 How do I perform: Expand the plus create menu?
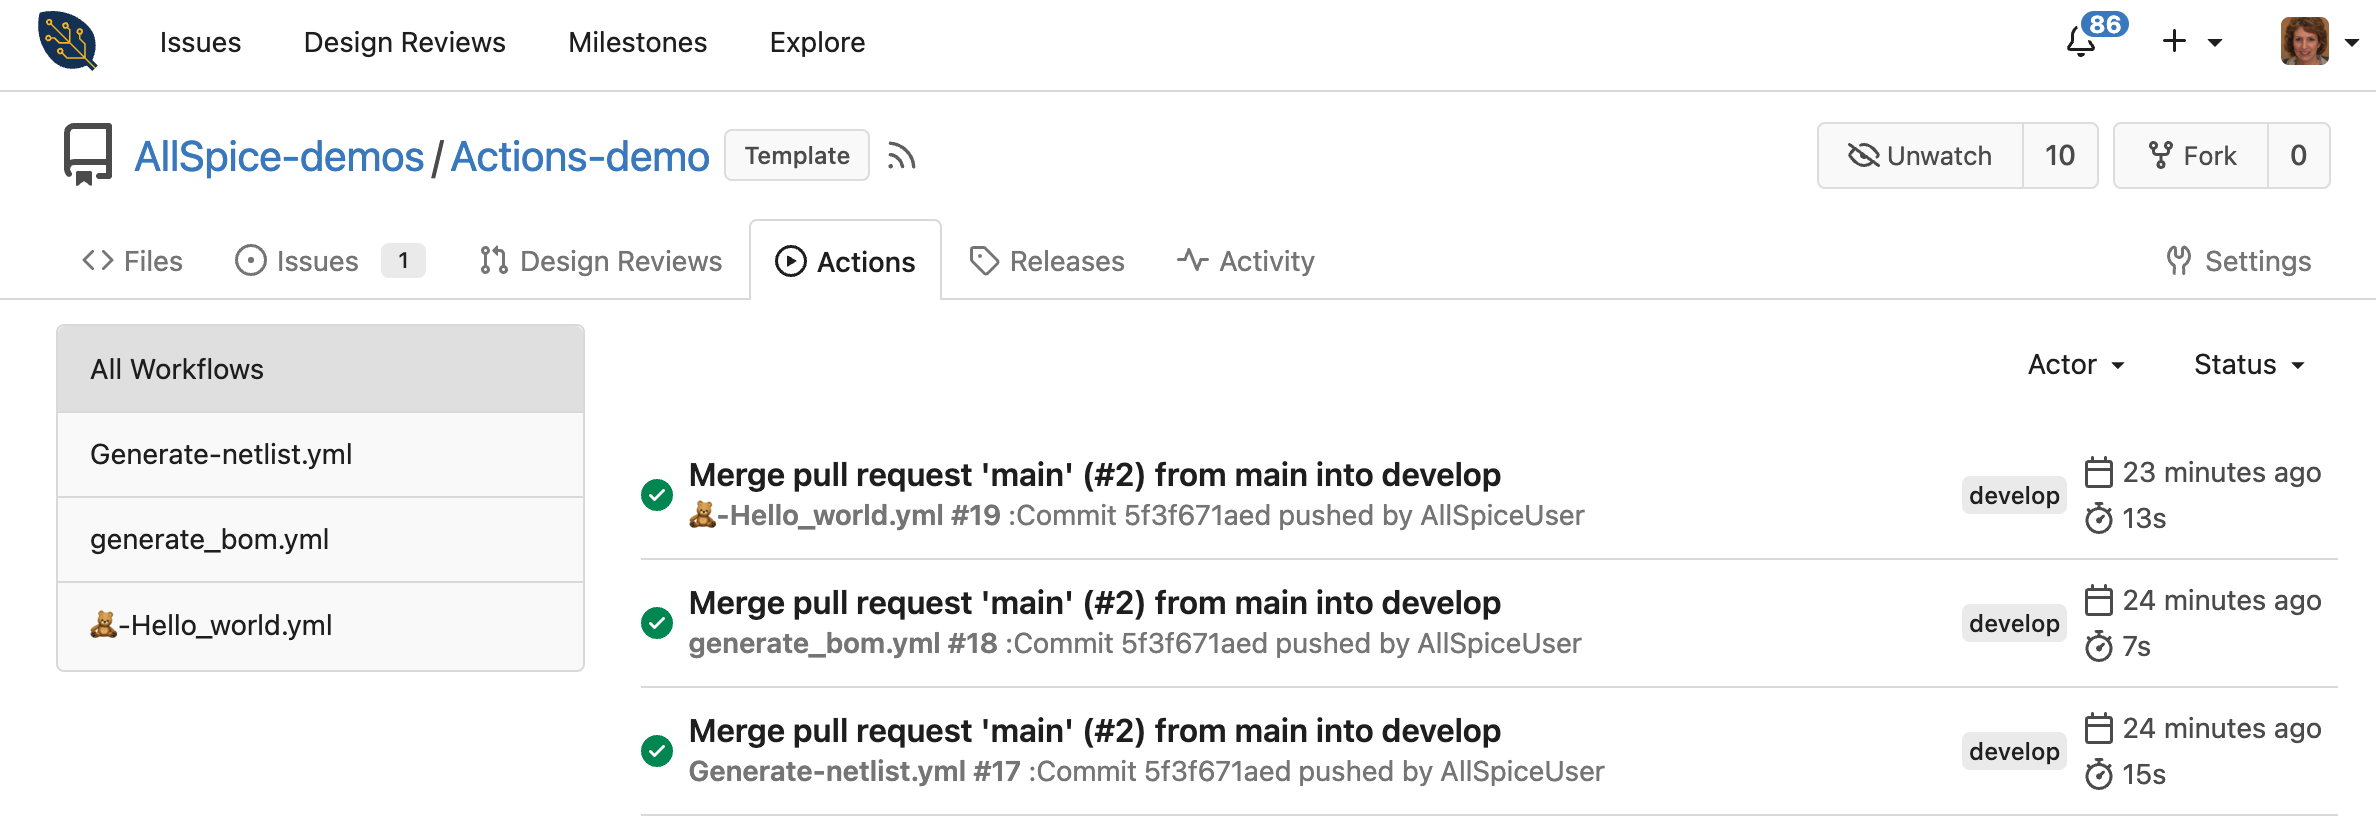(2192, 42)
